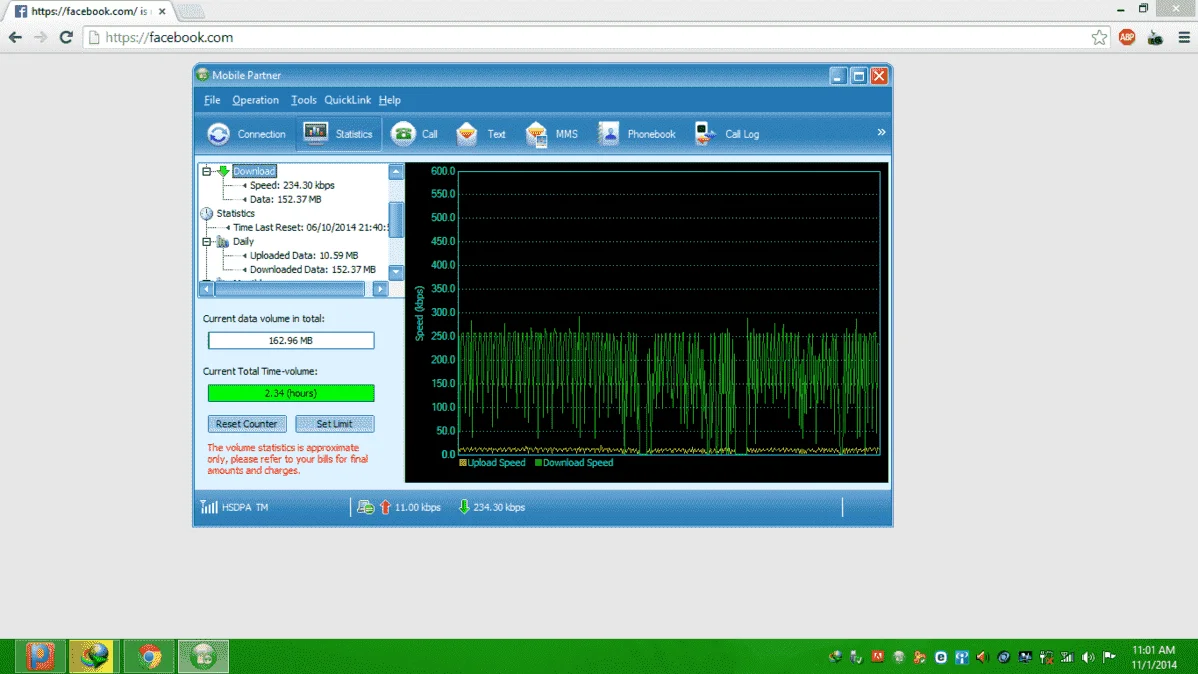Select 'Time Last Reset' row
This screenshot has height=674, width=1198.
[310, 228]
